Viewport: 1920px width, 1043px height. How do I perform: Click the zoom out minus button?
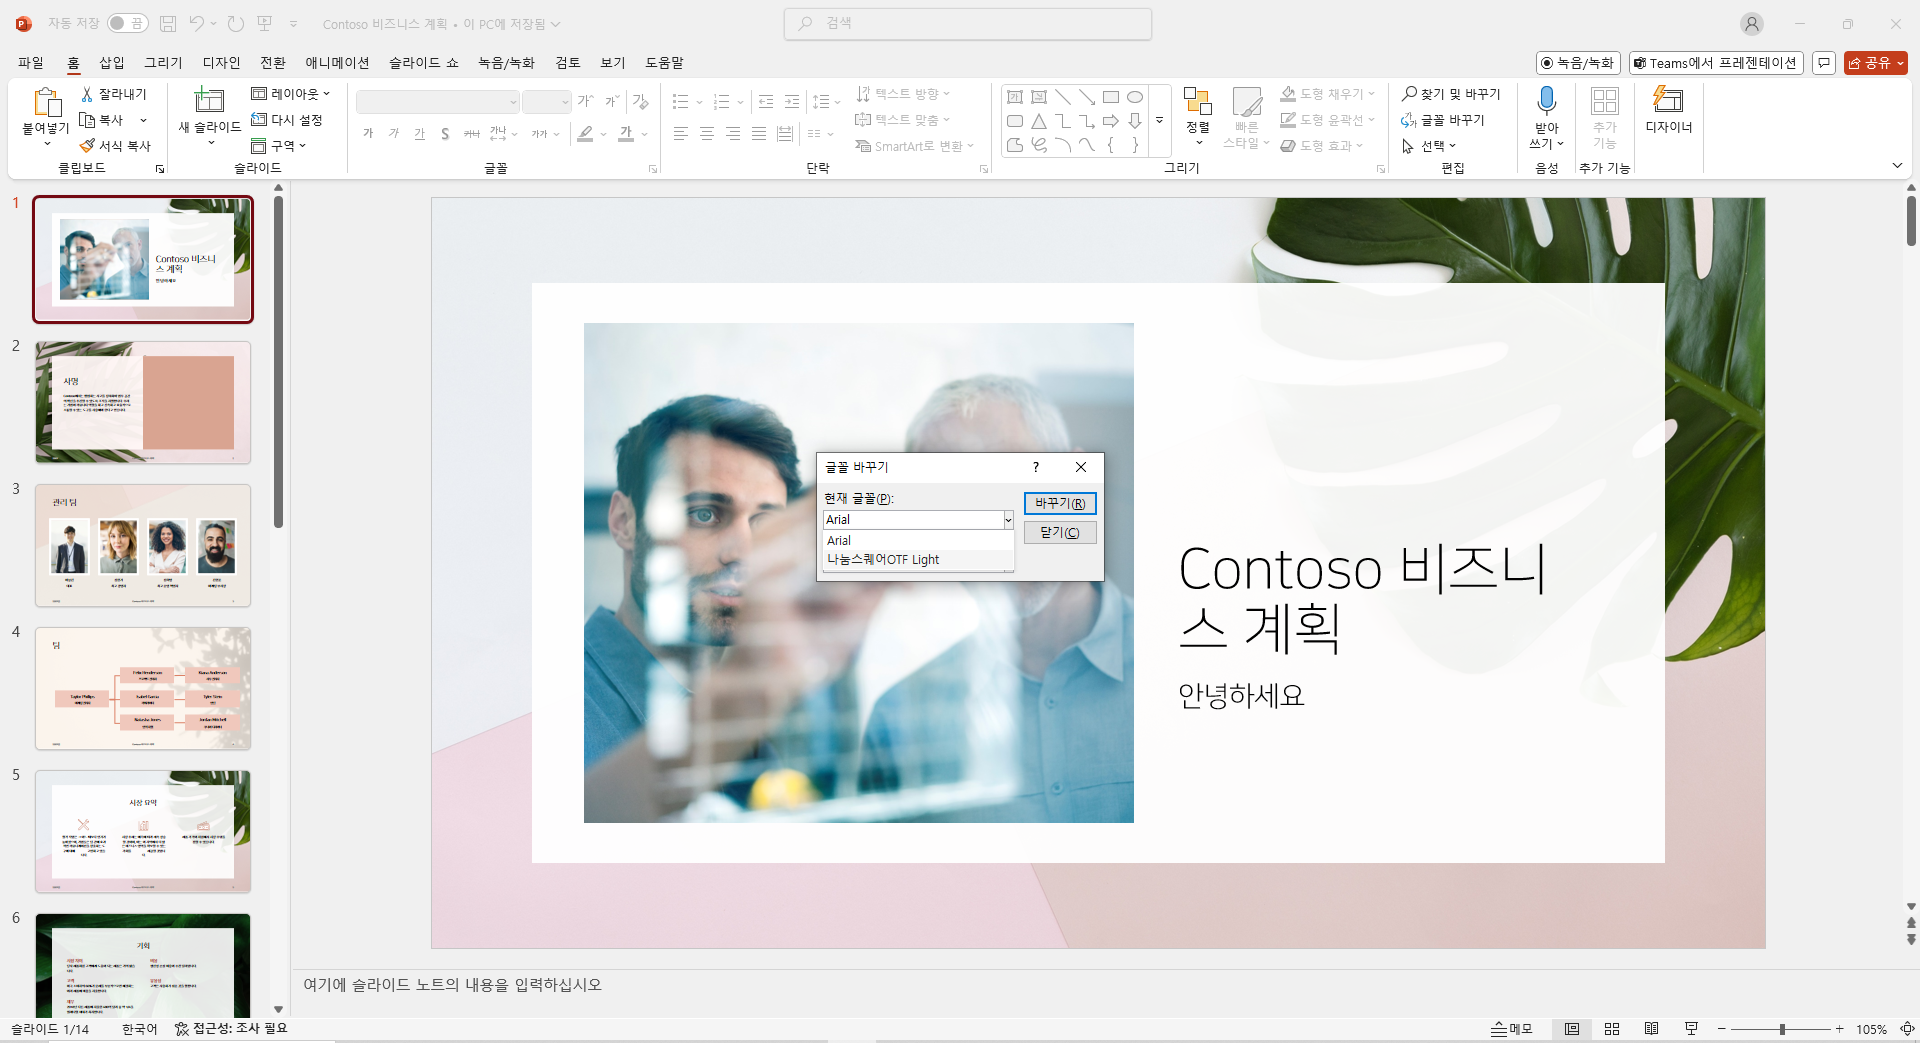(1722, 1029)
